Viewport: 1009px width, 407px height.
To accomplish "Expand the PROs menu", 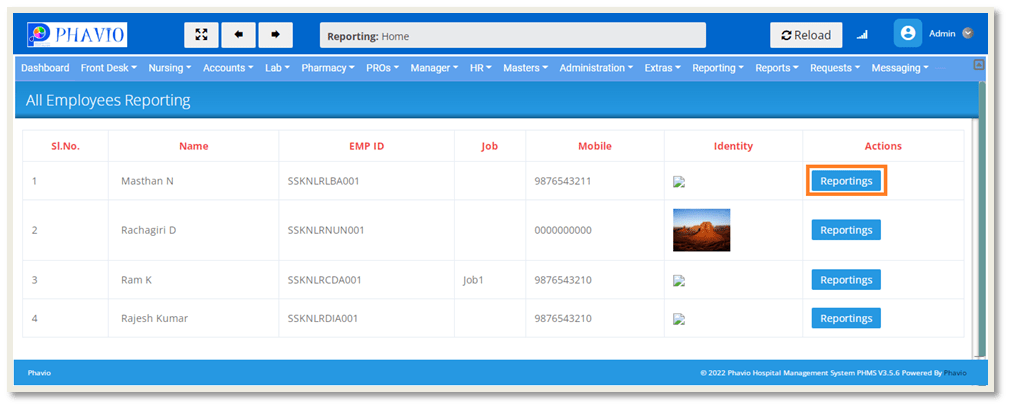I will [383, 68].
